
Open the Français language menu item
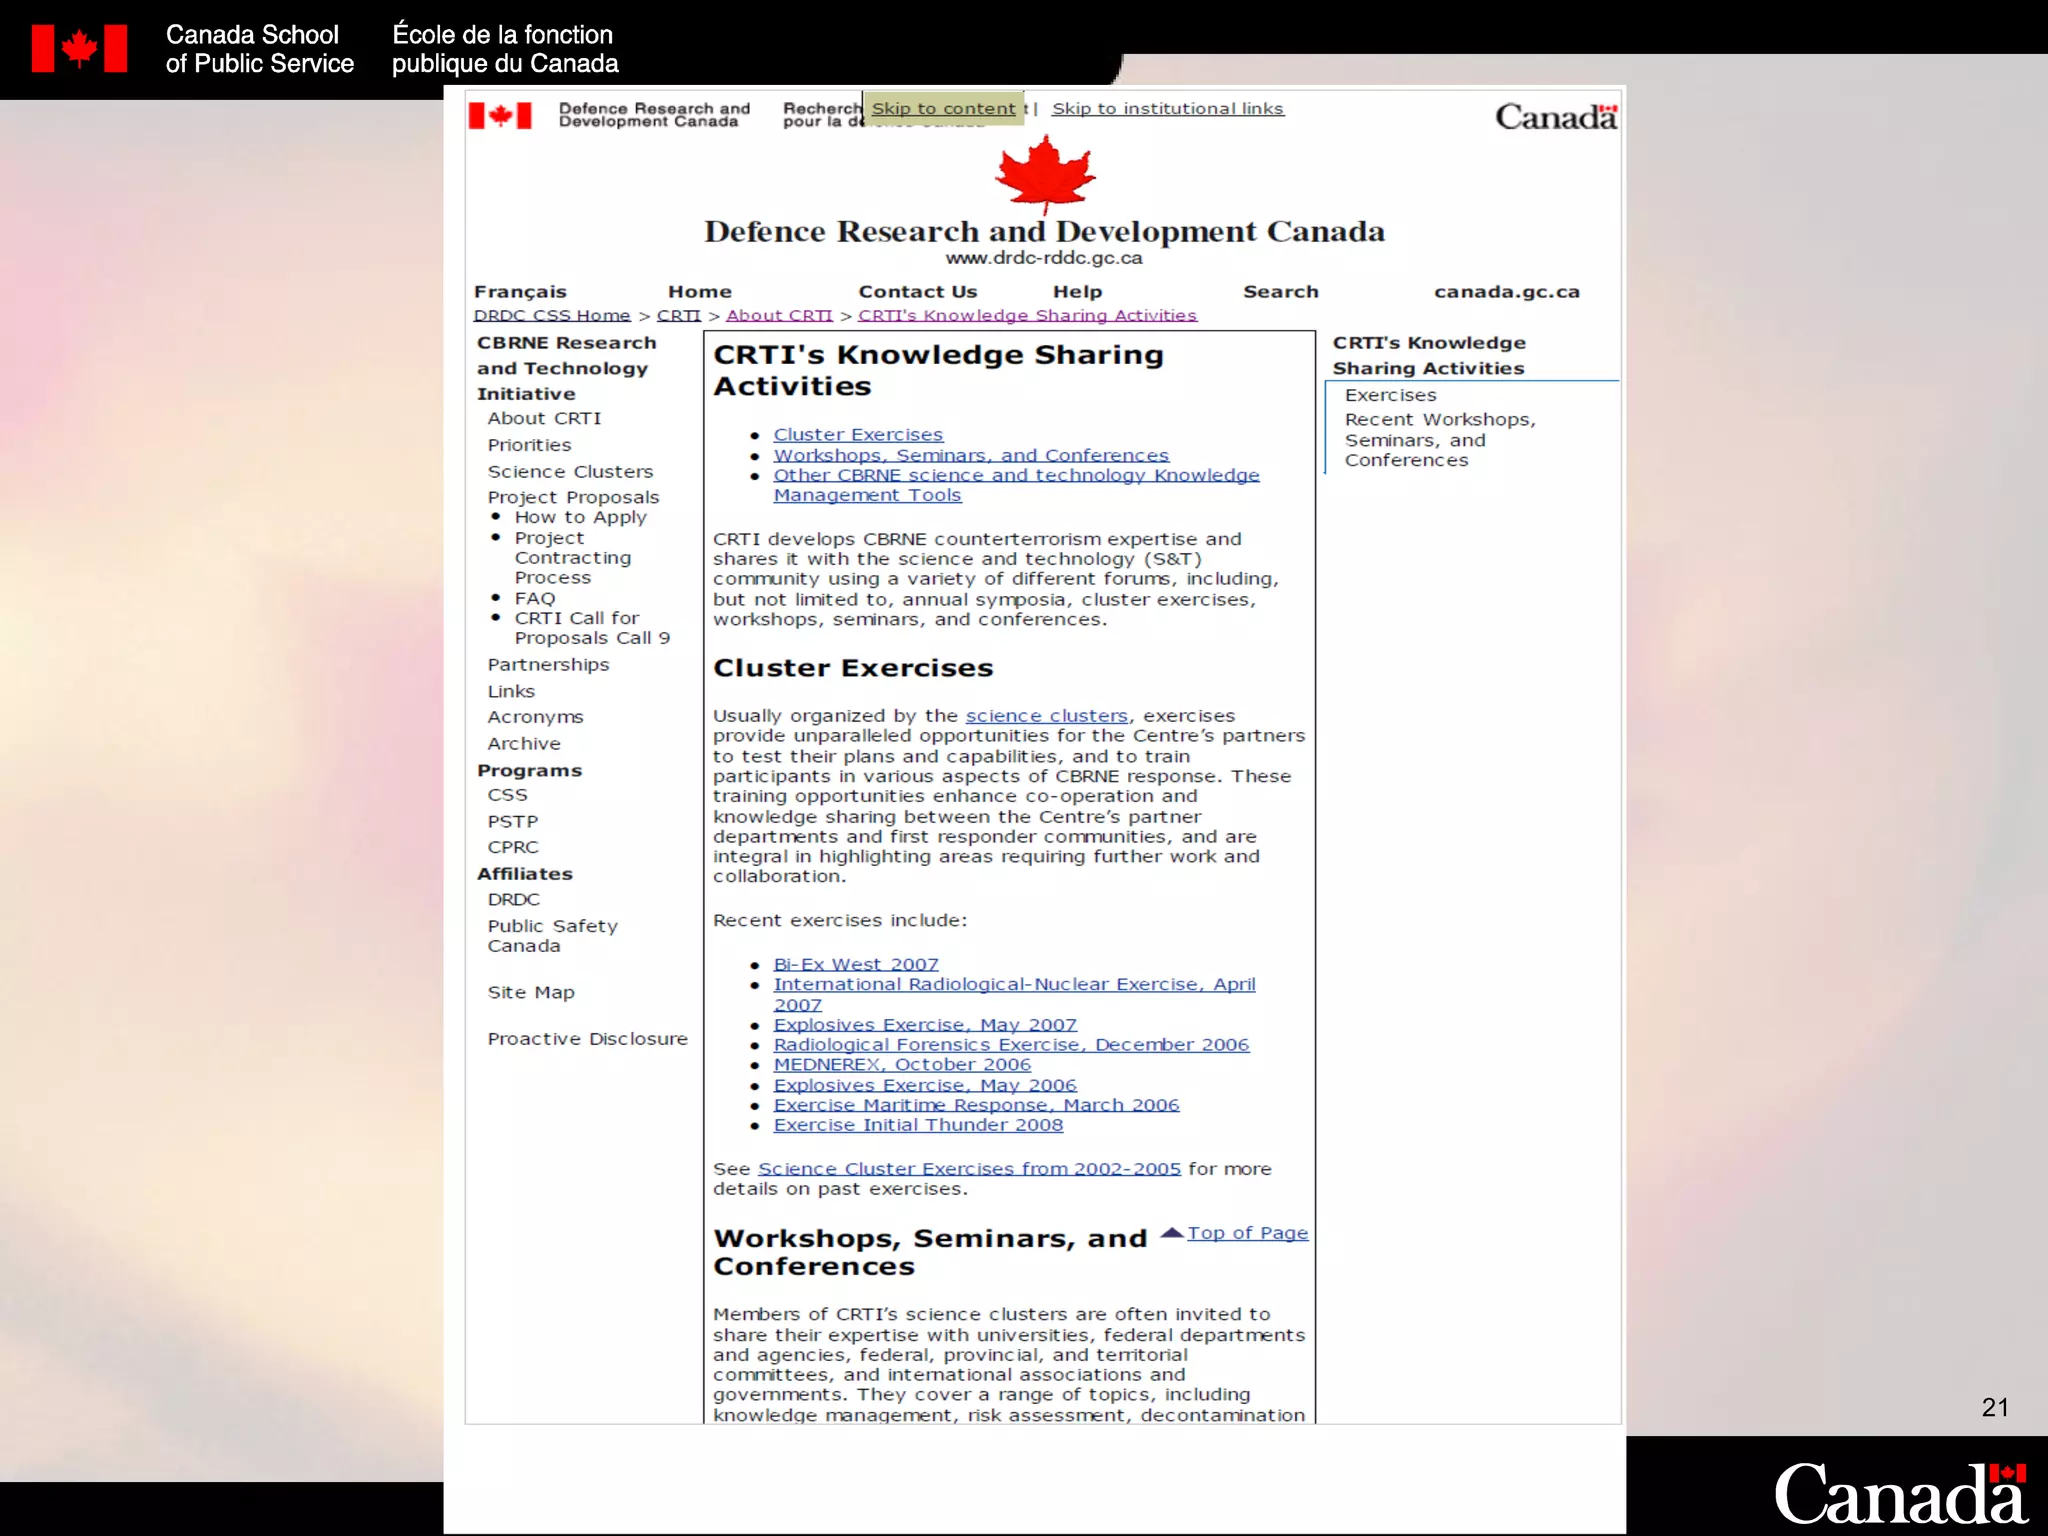click(520, 292)
